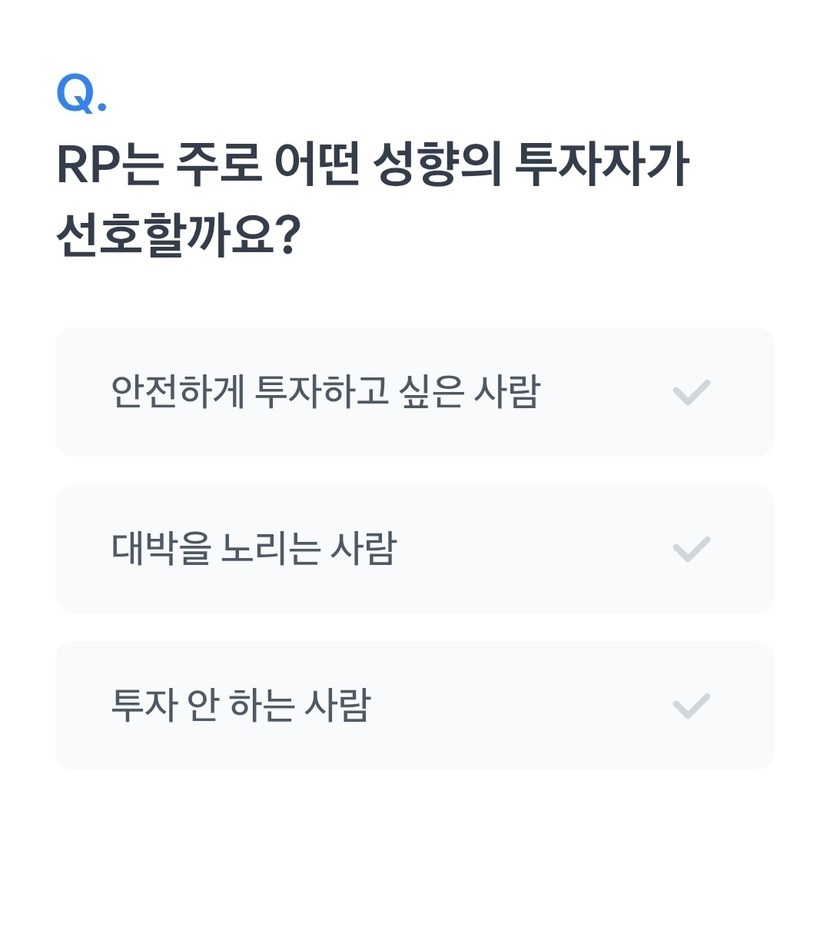Tick the gray check in the top option
The width and height of the screenshot is (830, 947).
click(x=691, y=392)
